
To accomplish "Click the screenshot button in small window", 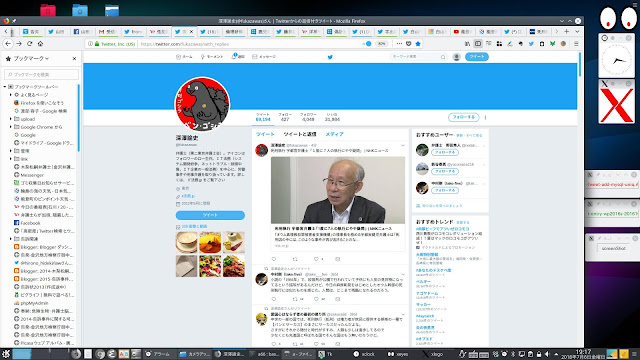I will [x=613, y=248].
